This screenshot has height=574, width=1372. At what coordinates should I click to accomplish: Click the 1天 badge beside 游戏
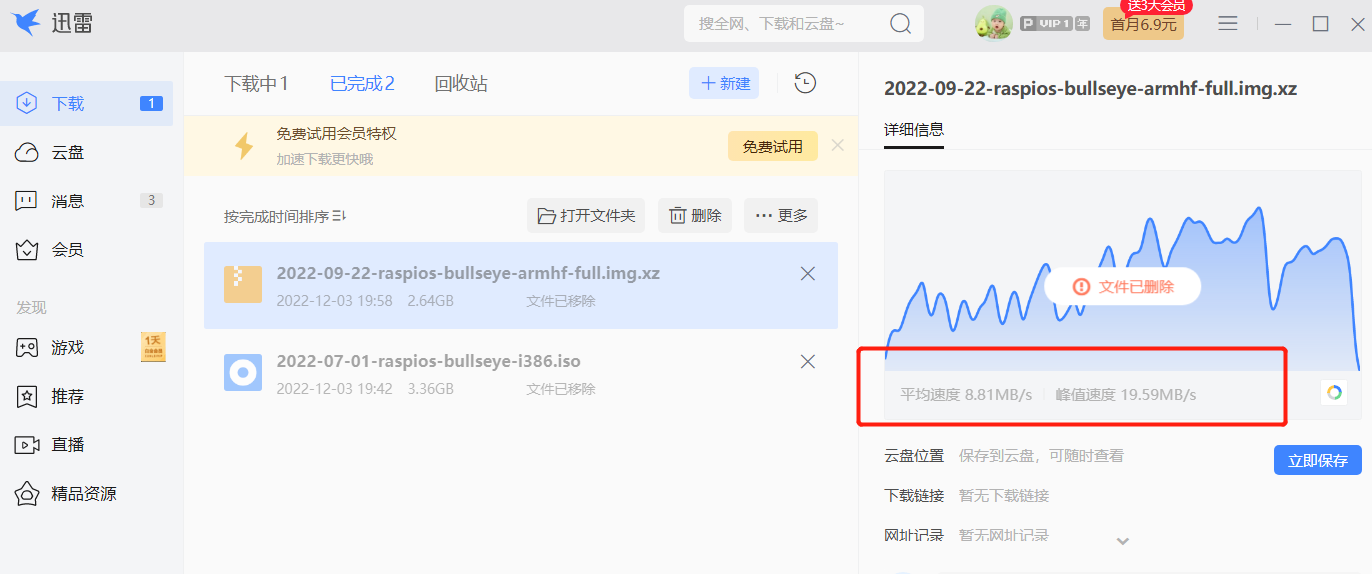click(x=153, y=347)
